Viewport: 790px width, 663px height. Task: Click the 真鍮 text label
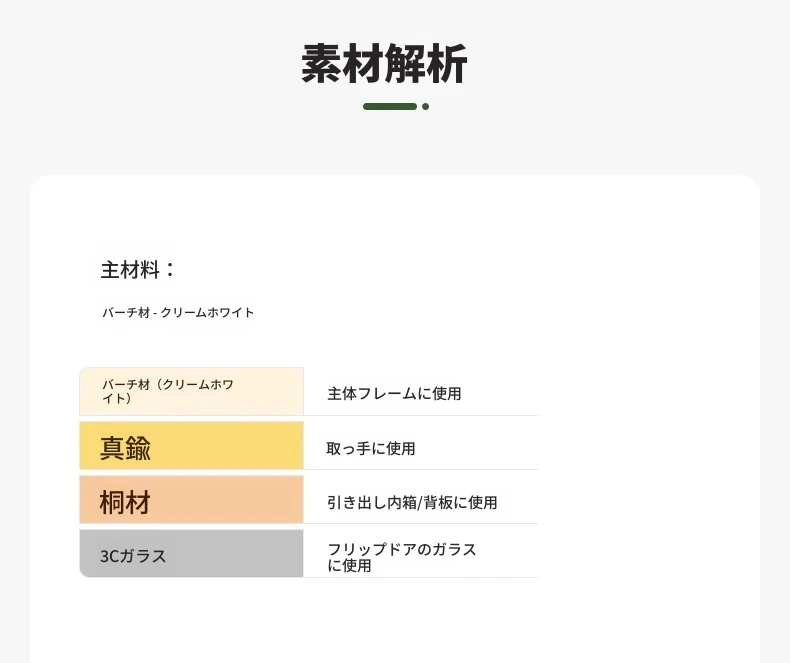[x=125, y=448]
